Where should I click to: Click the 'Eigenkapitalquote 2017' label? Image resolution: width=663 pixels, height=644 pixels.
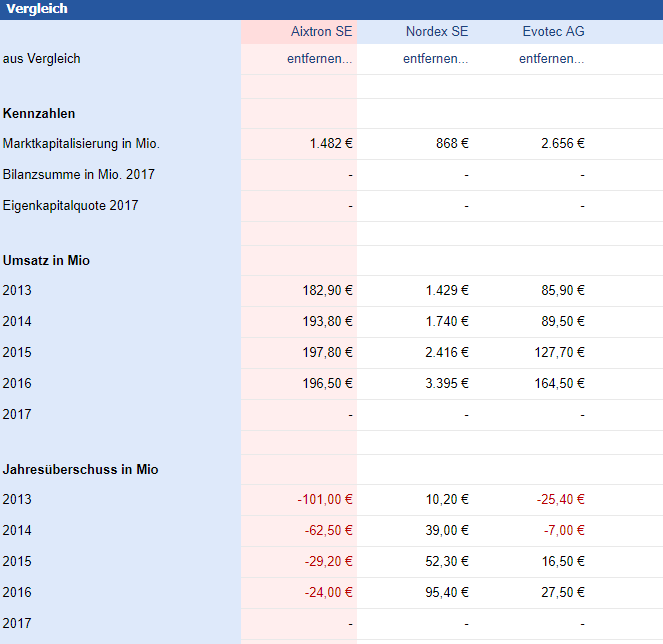pos(70,205)
